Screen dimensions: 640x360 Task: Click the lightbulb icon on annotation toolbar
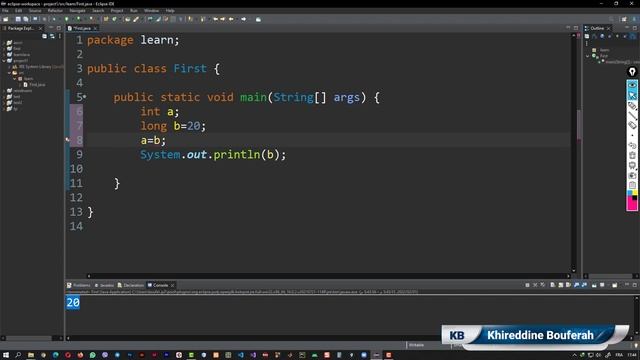(x=632, y=72)
